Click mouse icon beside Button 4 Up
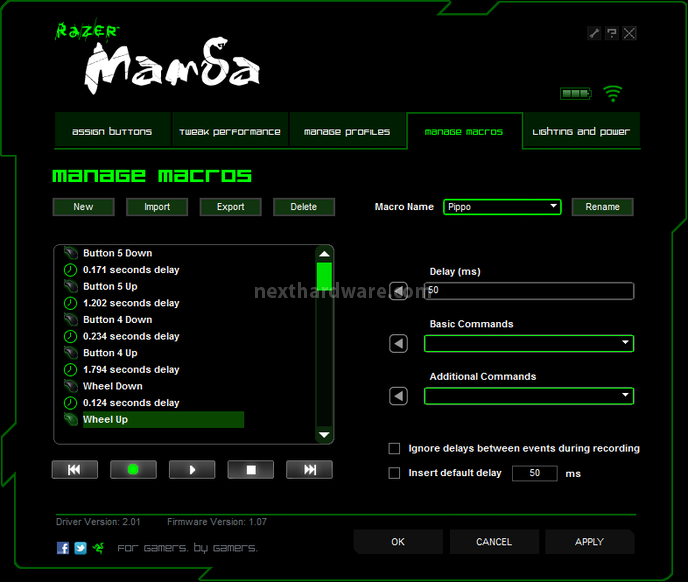 click(x=71, y=353)
